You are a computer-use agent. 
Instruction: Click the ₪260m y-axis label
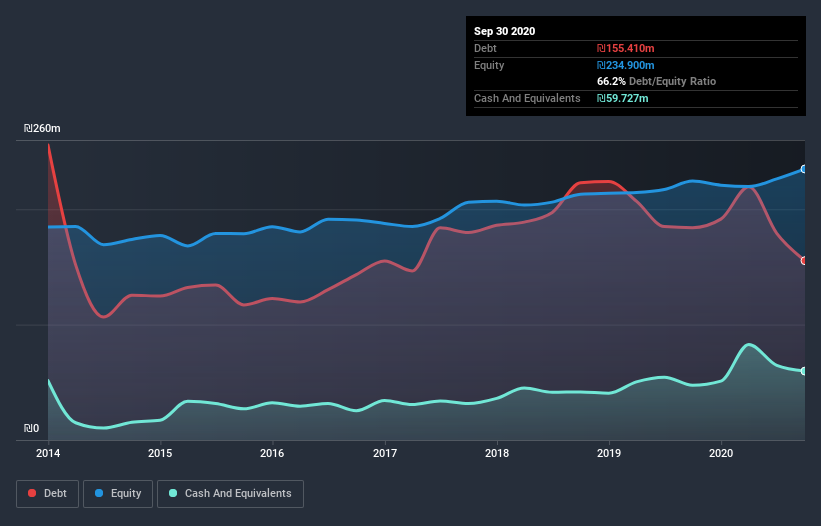coord(42,128)
